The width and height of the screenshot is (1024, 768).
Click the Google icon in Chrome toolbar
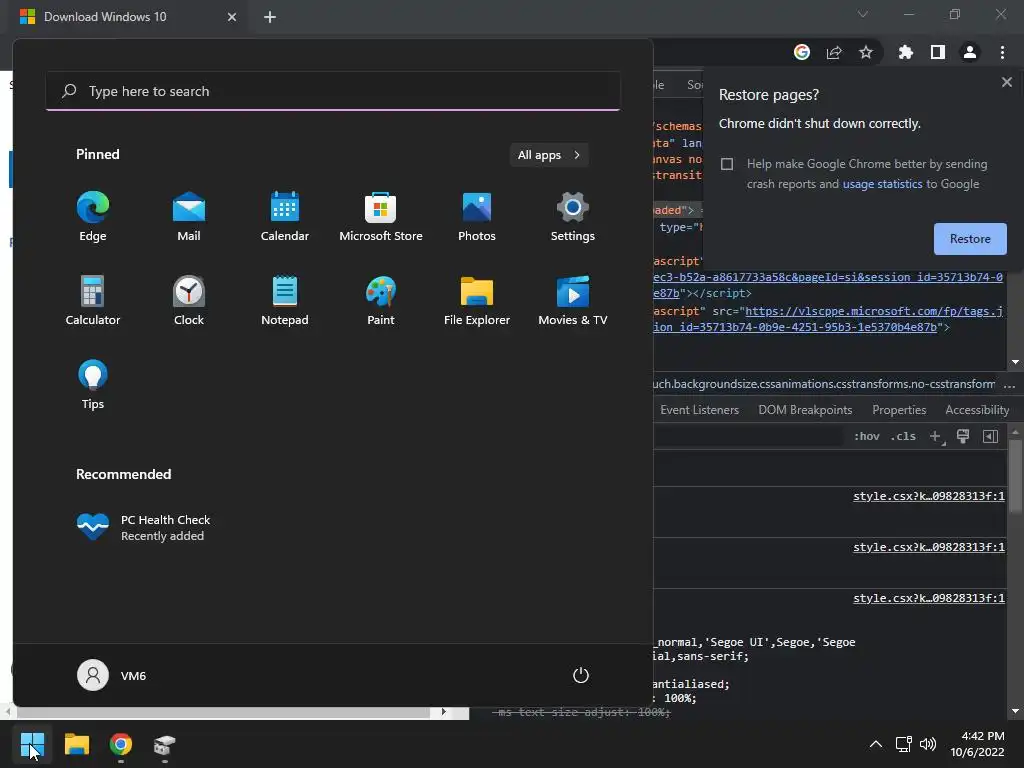(x=802, y=52)
